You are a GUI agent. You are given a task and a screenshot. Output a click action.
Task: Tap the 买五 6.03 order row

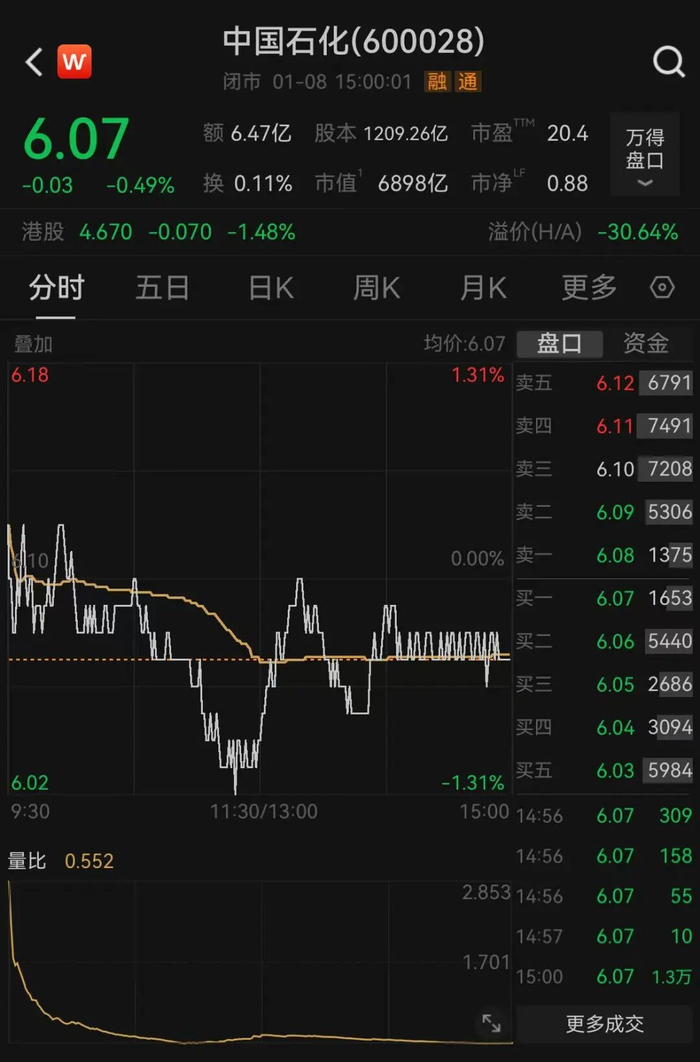(x=604, y=770)
